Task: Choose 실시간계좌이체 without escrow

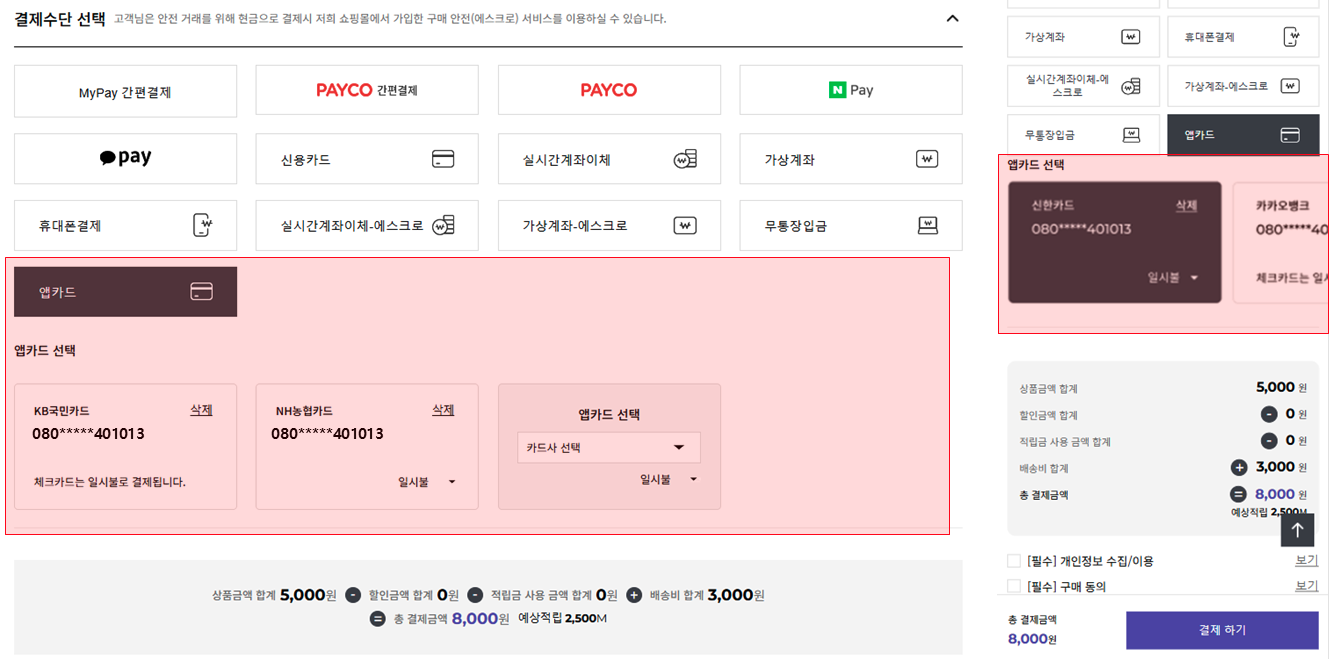Action: click(609, 159)
